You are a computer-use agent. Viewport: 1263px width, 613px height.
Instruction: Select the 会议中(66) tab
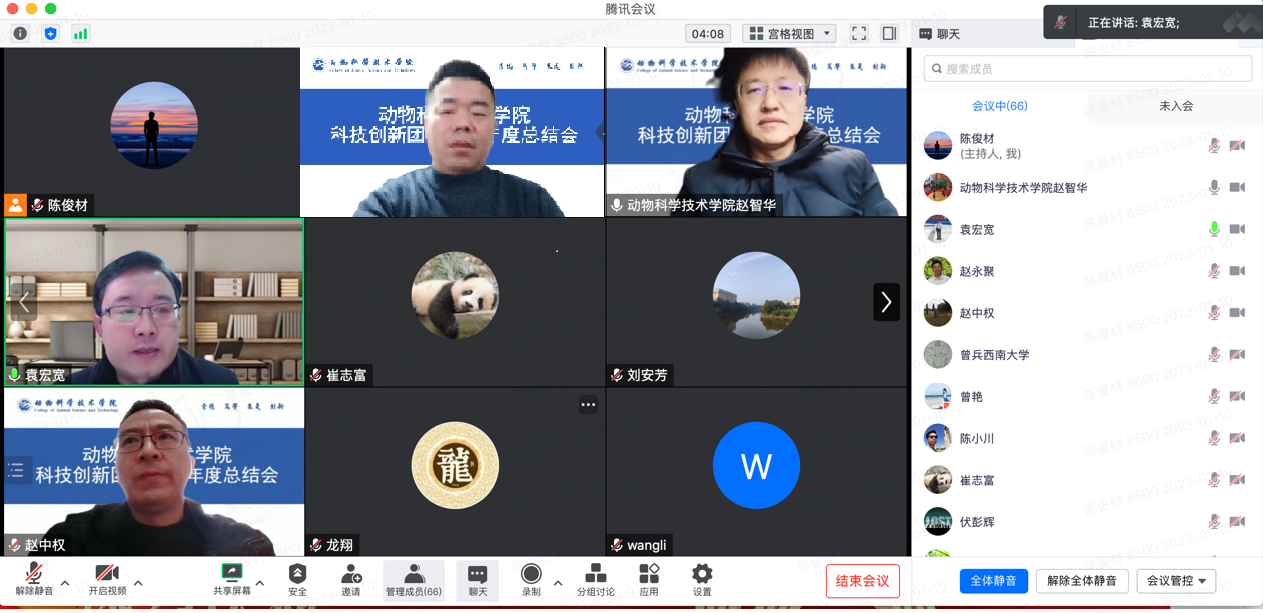point(999,106)
